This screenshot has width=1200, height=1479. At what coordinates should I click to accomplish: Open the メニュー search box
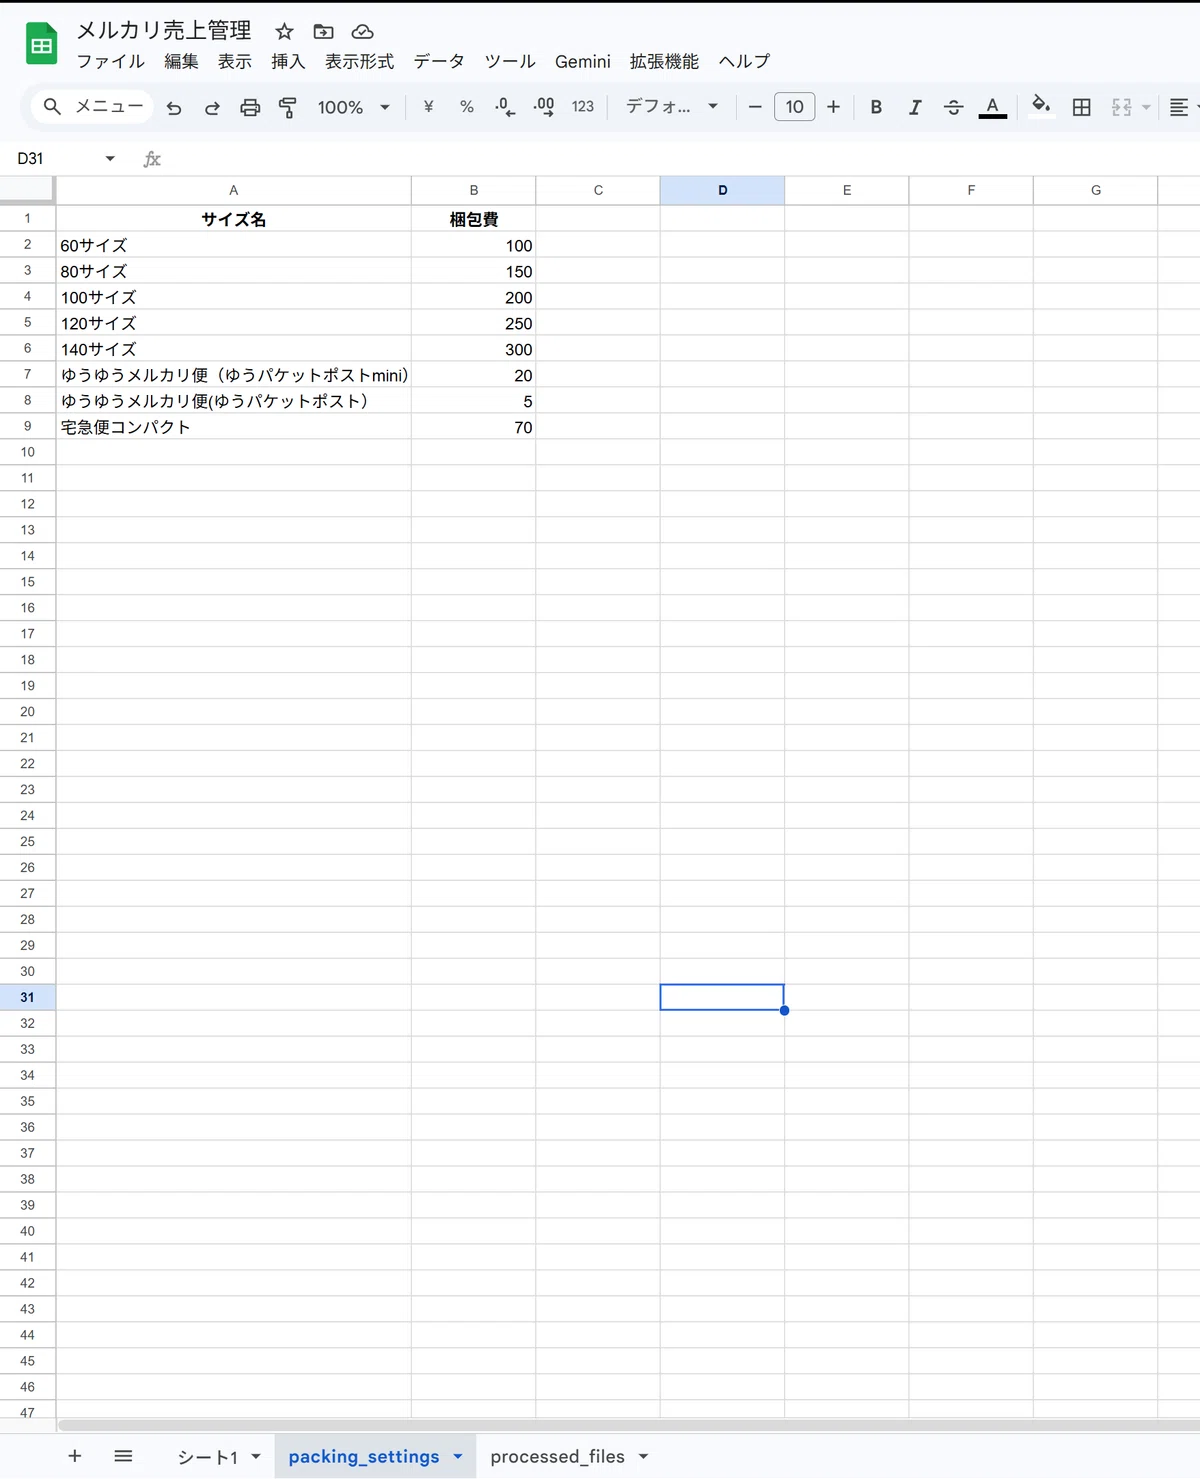[x=92, y=106]
